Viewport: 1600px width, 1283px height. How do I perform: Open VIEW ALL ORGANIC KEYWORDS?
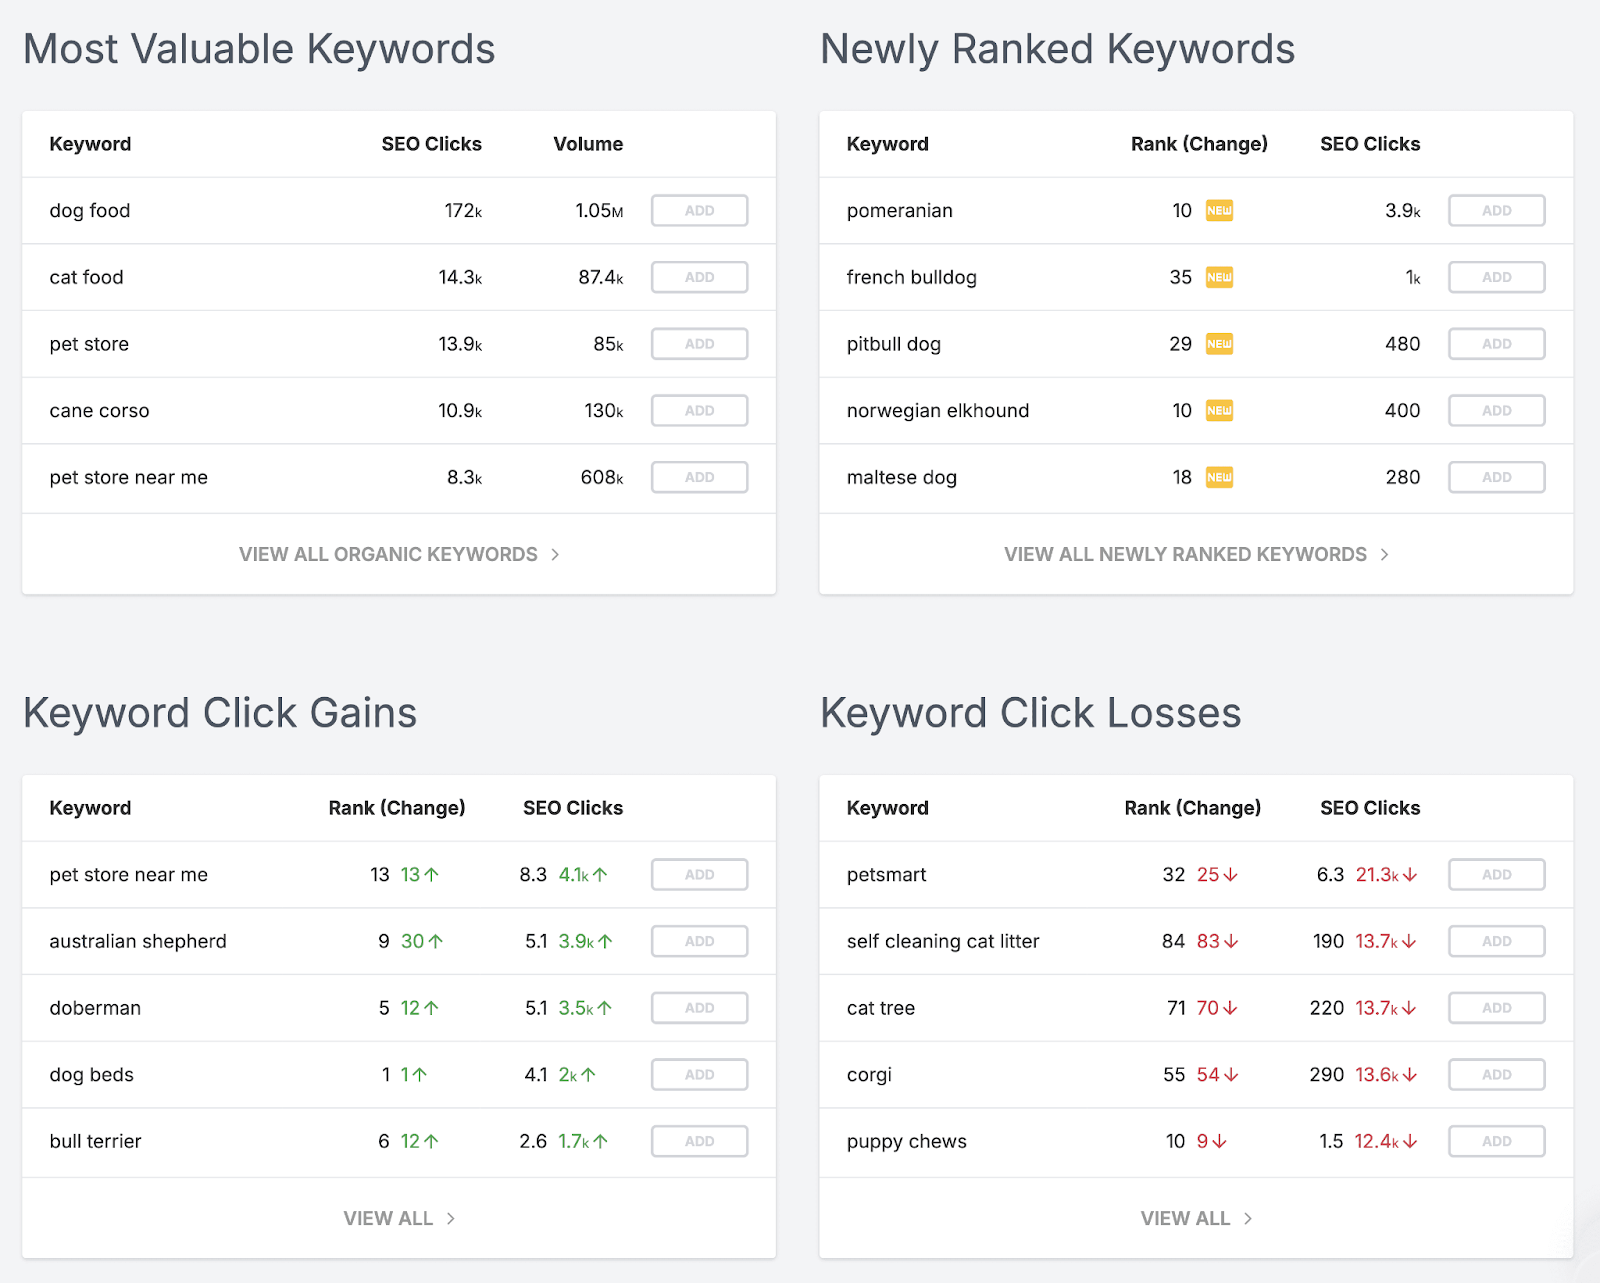click(388, 554)
